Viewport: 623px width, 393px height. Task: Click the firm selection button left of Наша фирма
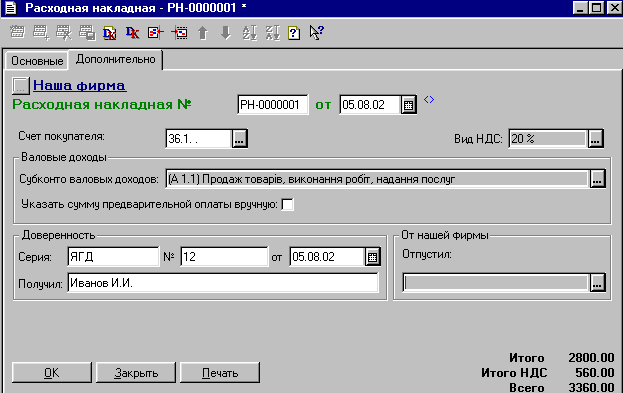[x=20, y=85]
